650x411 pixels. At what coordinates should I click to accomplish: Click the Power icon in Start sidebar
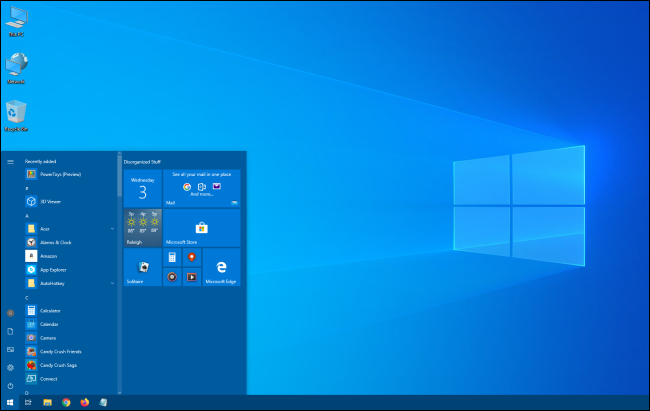(x=10, y=385)
